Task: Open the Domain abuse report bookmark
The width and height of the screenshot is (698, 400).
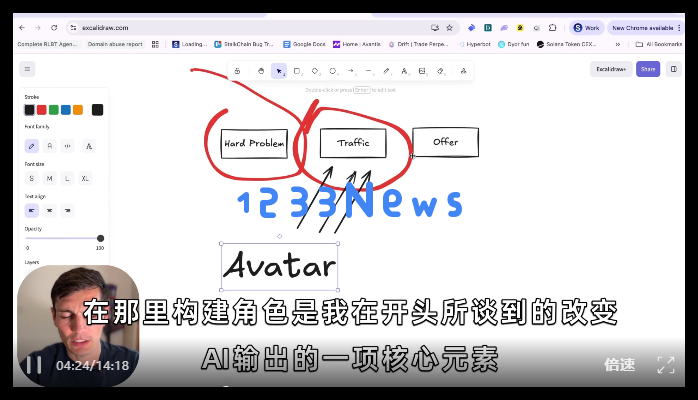Action: [x=115, y=44]
